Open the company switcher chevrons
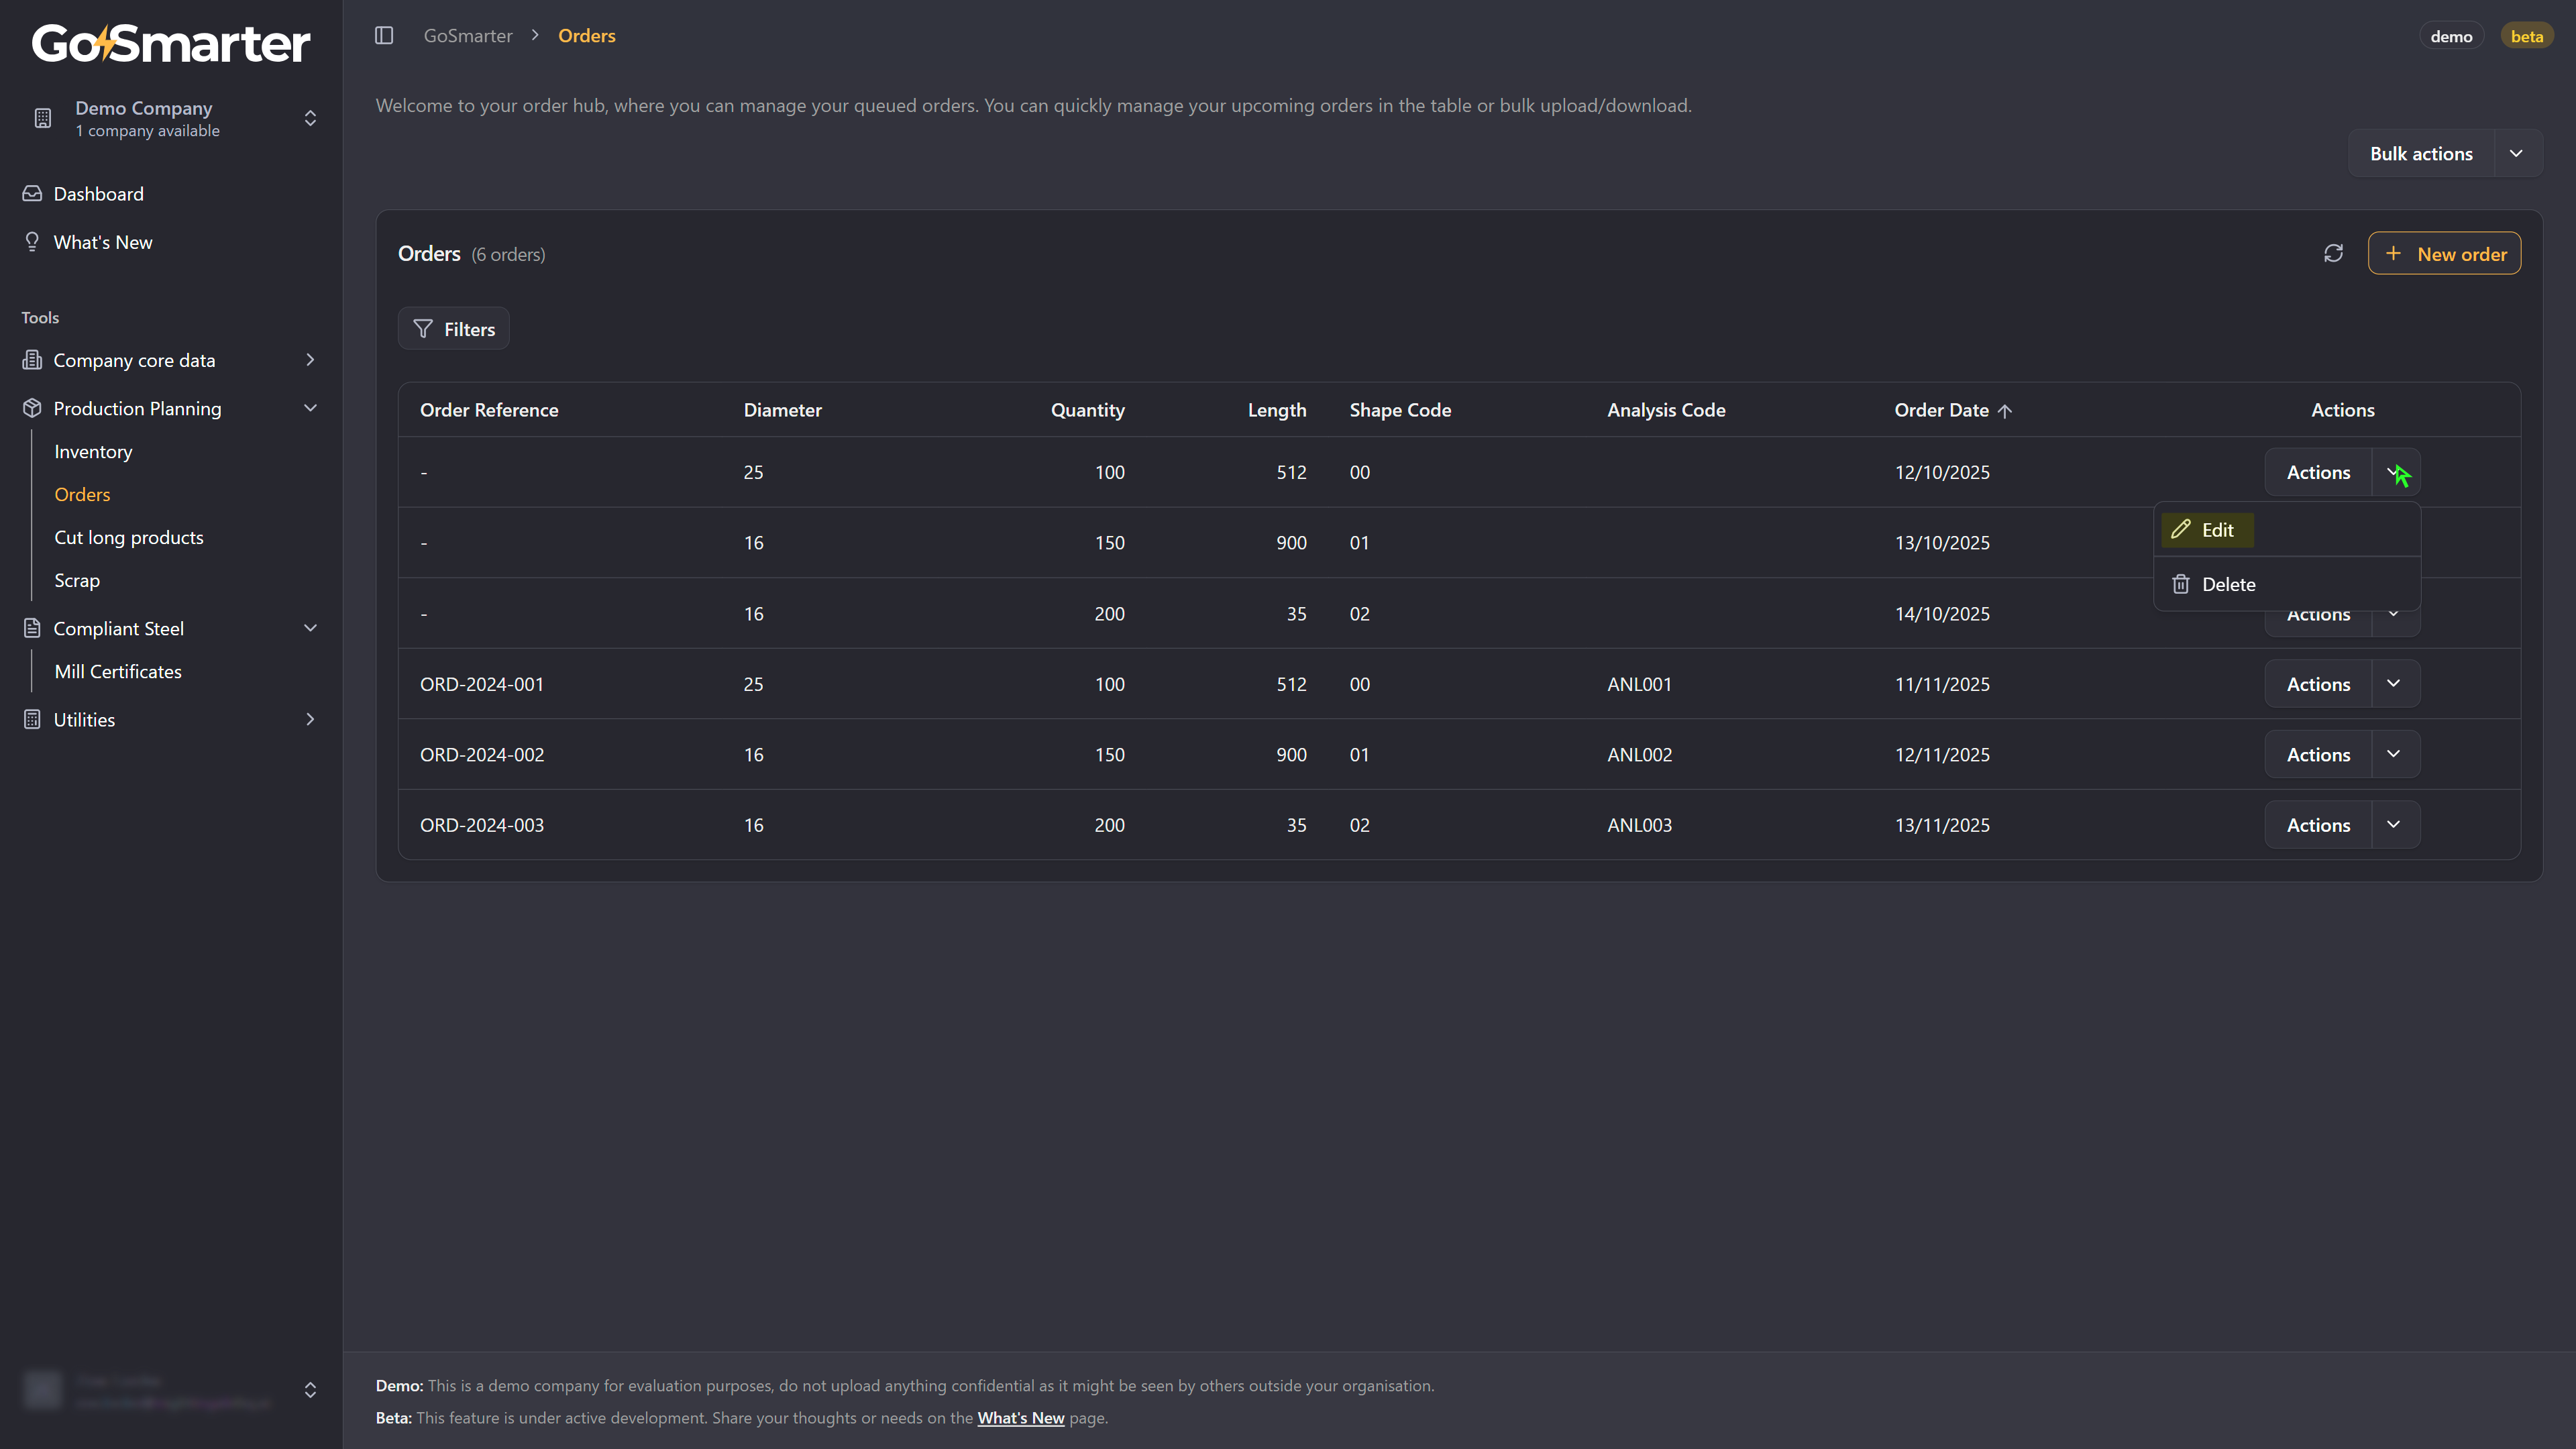This screenshot has width=2576, height=1449. click(310, 118)
